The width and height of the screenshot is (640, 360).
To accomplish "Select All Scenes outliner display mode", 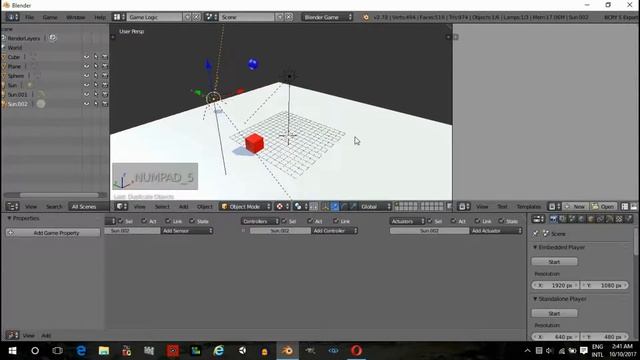I will click(x=88, y=207).
